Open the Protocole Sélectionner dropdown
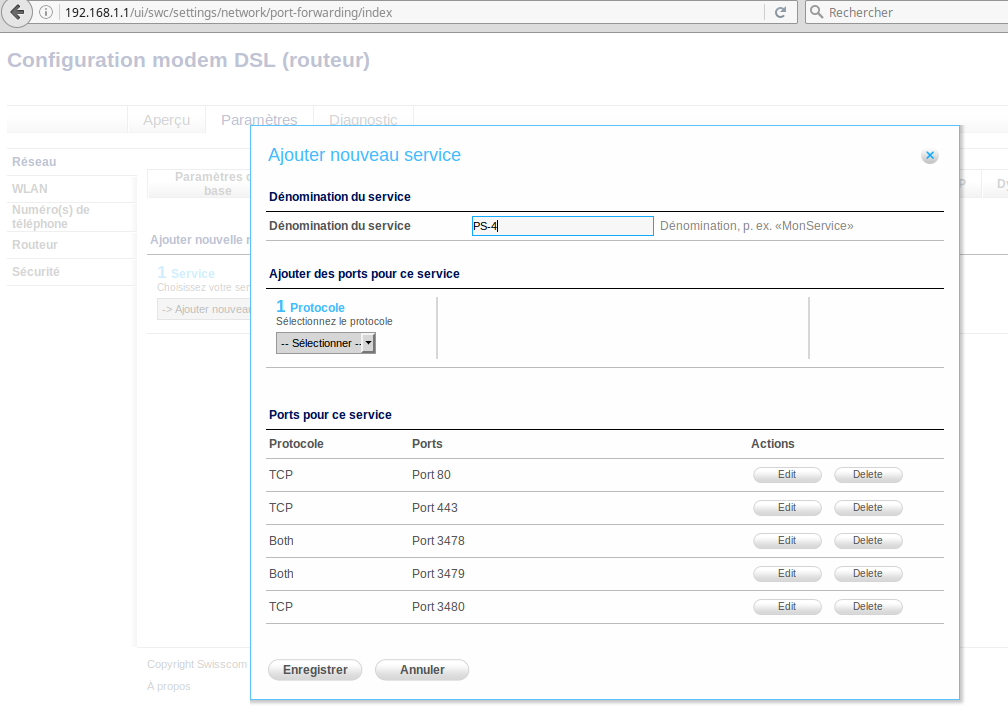 [x=326, y=343]
